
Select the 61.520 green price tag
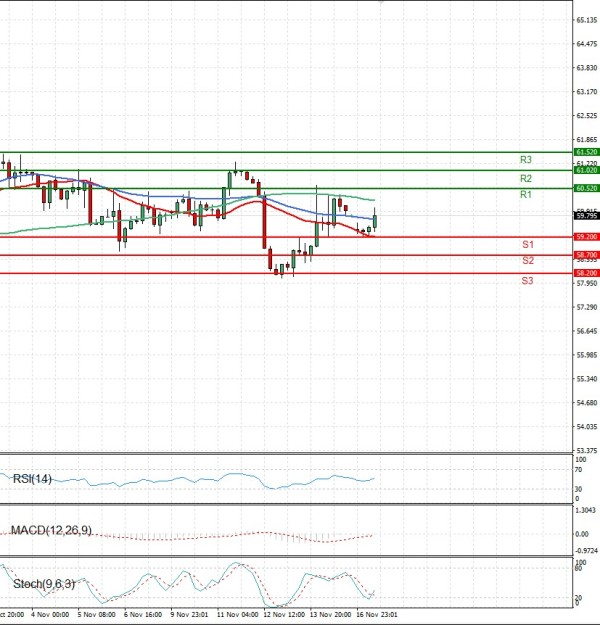click(x=586, y=152)
